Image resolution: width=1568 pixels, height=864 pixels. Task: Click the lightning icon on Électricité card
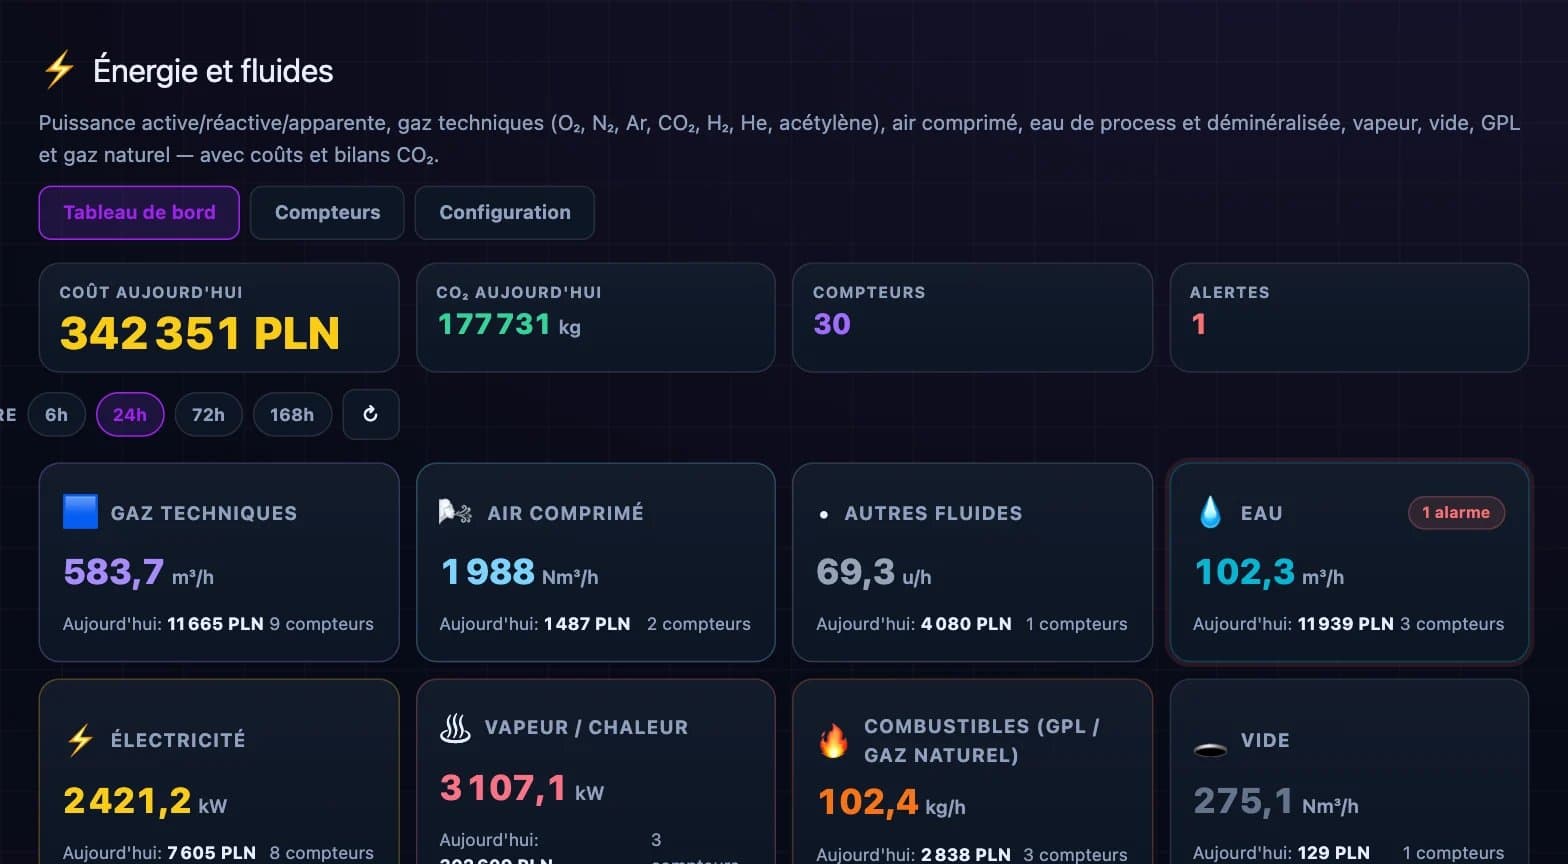(x=80, y=740)
